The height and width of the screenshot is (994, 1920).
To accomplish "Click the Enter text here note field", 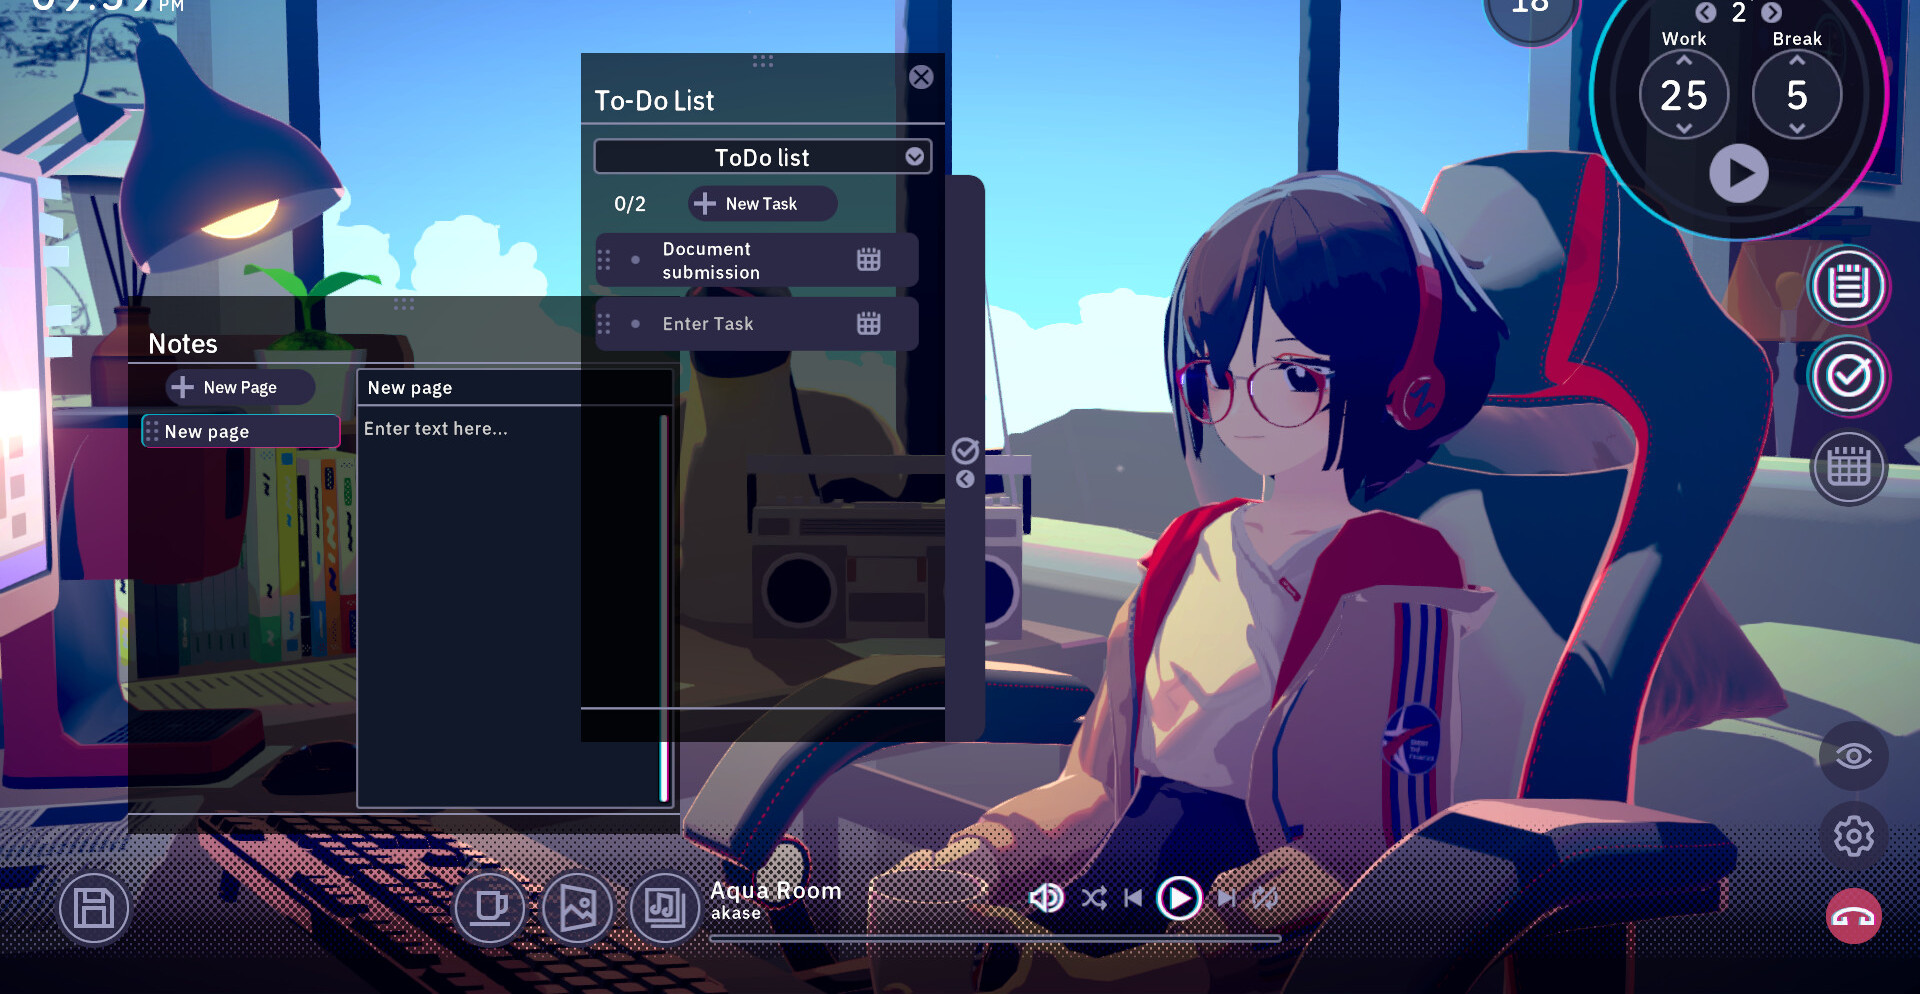I will click(x=508, y=600).
